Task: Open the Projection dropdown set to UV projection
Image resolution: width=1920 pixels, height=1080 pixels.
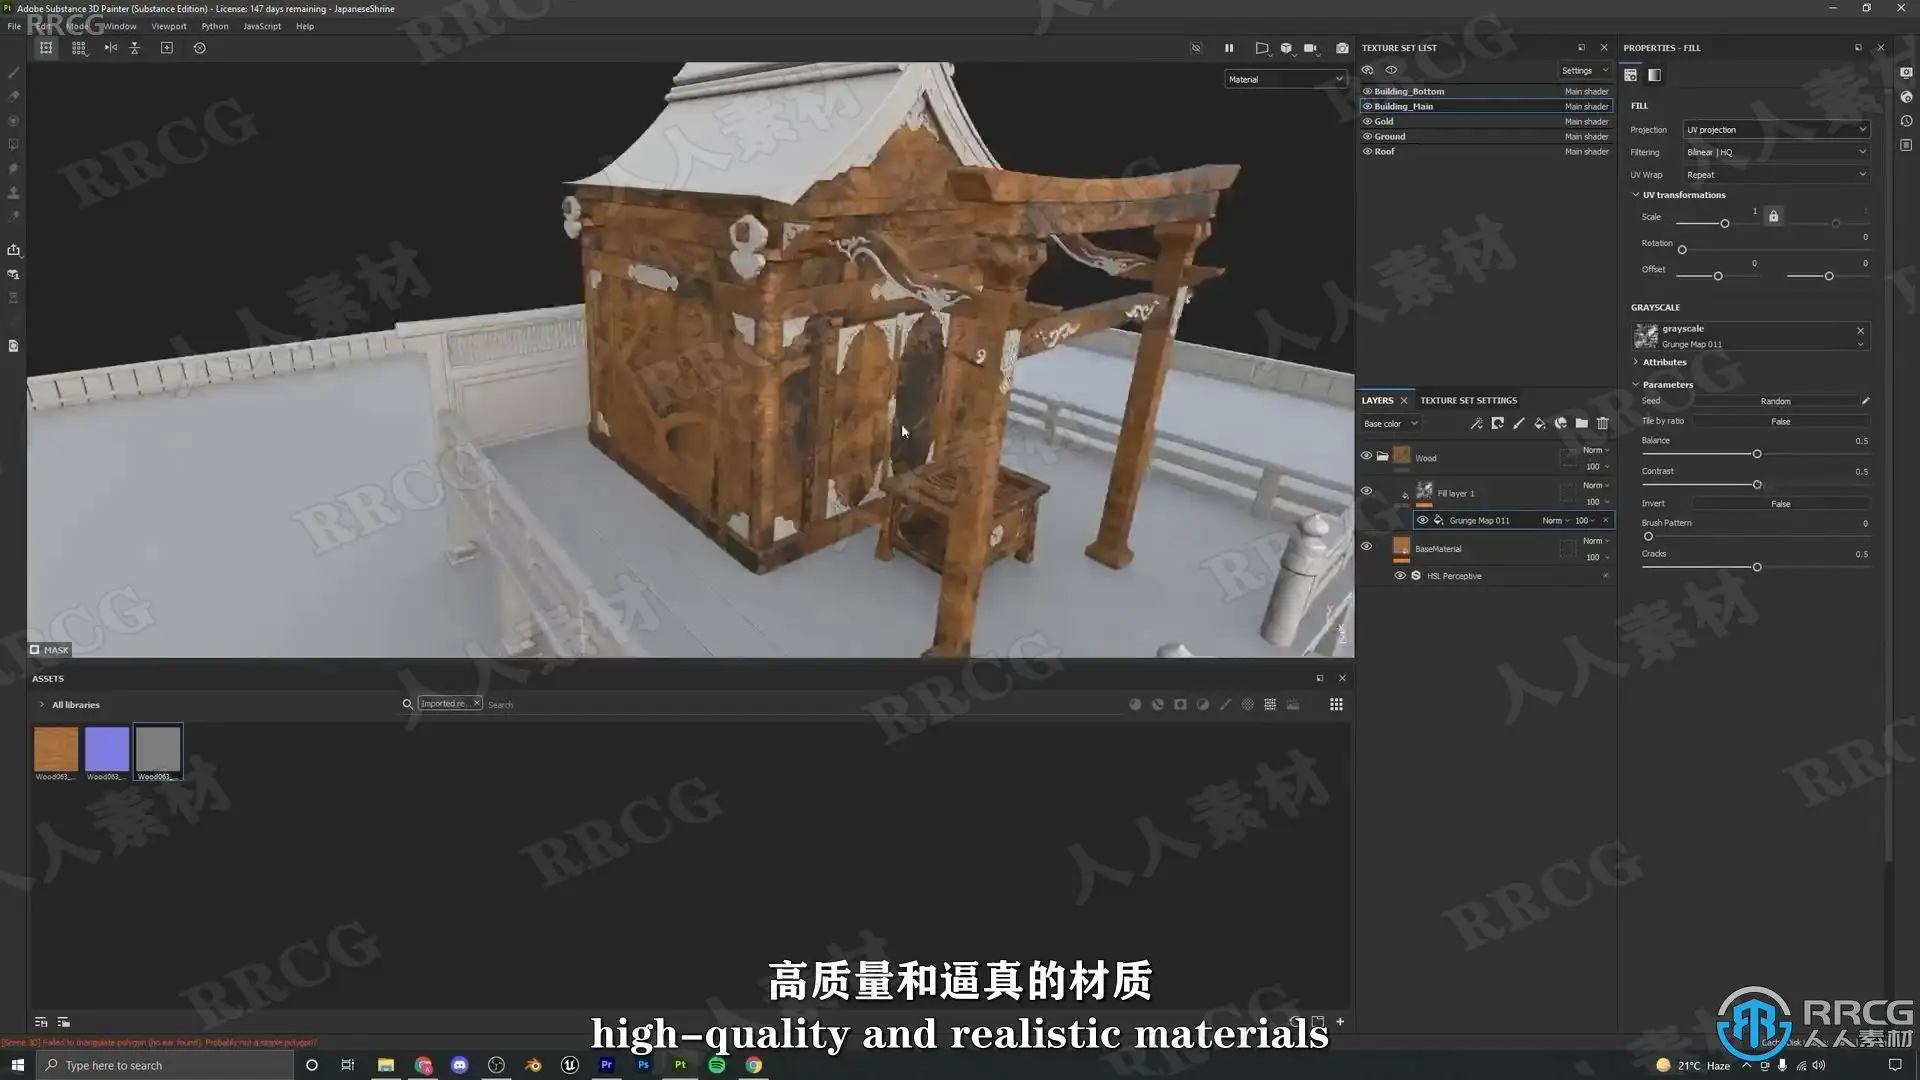Action: pyautogui.click(x=1775, y=130)
